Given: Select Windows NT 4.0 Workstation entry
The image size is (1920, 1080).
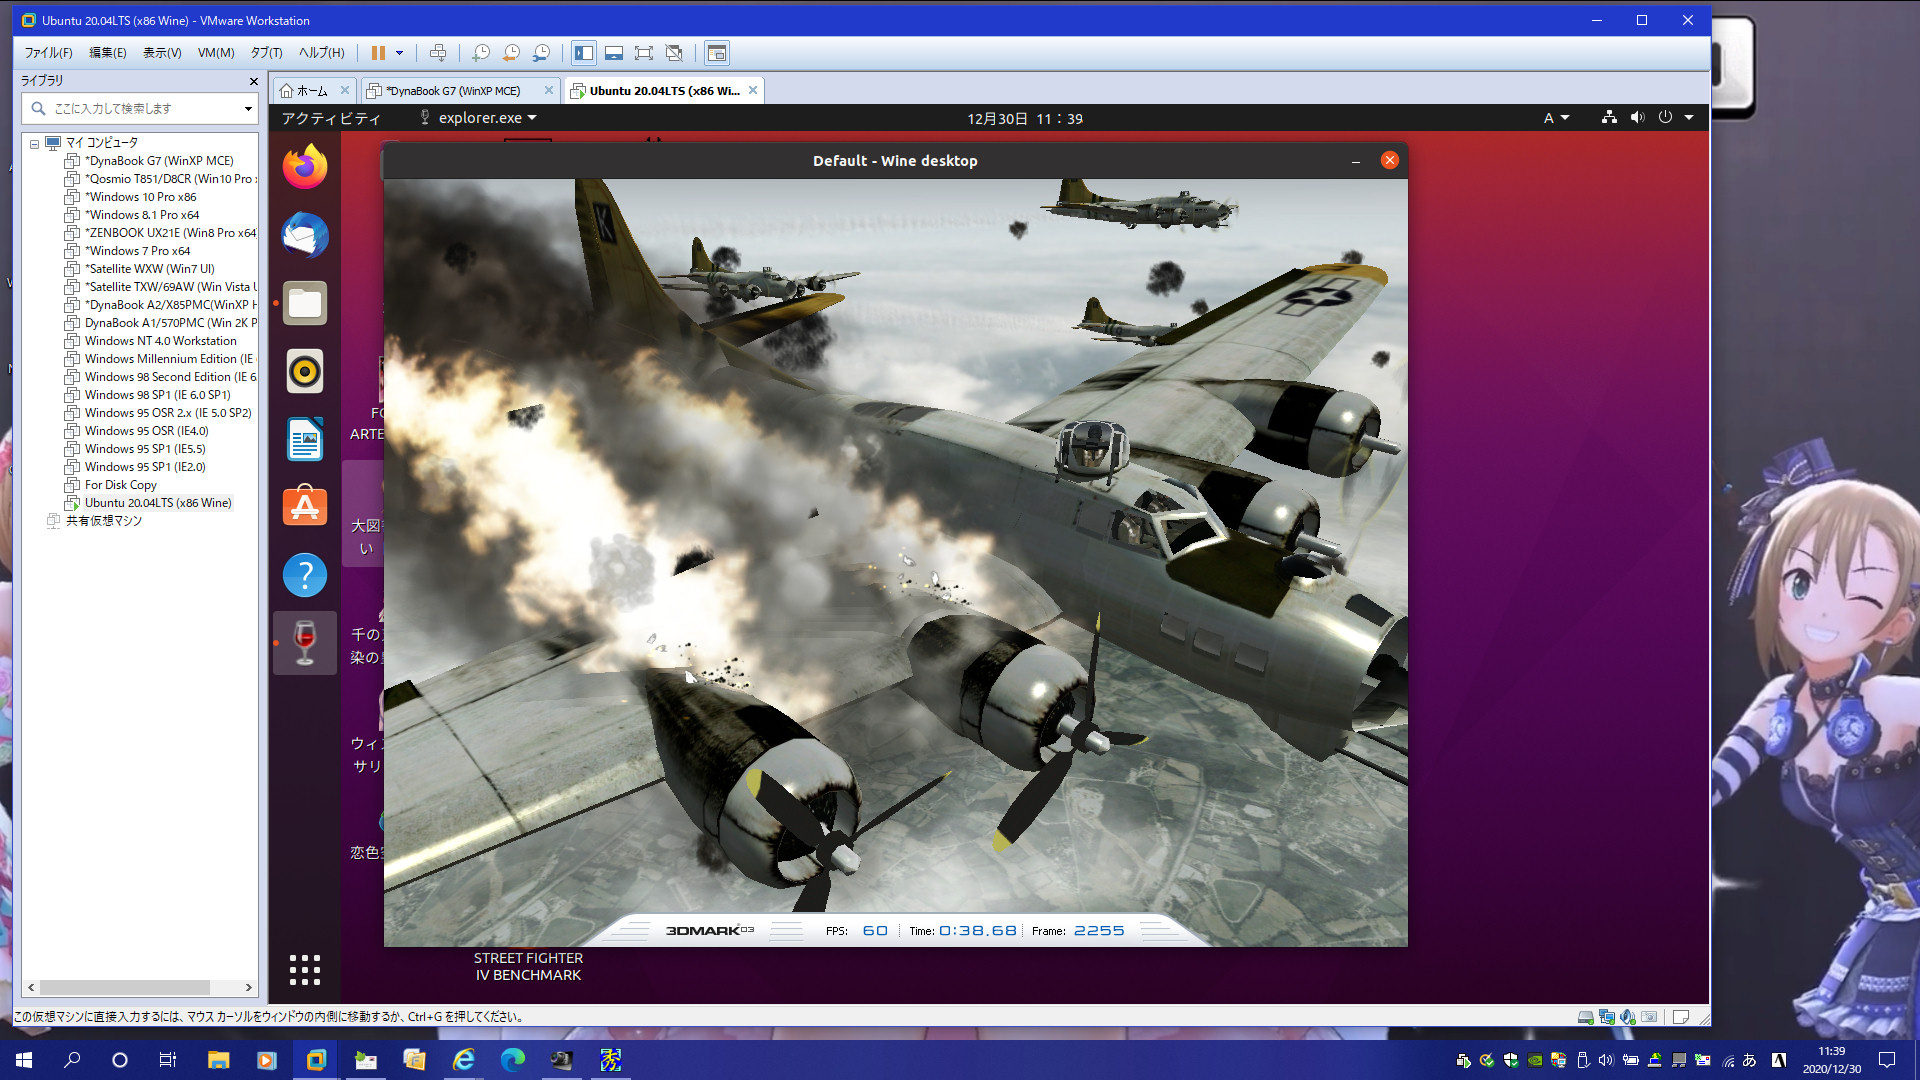Looking at the screenshot, I should pyautogui.click(x=151, y=341).
